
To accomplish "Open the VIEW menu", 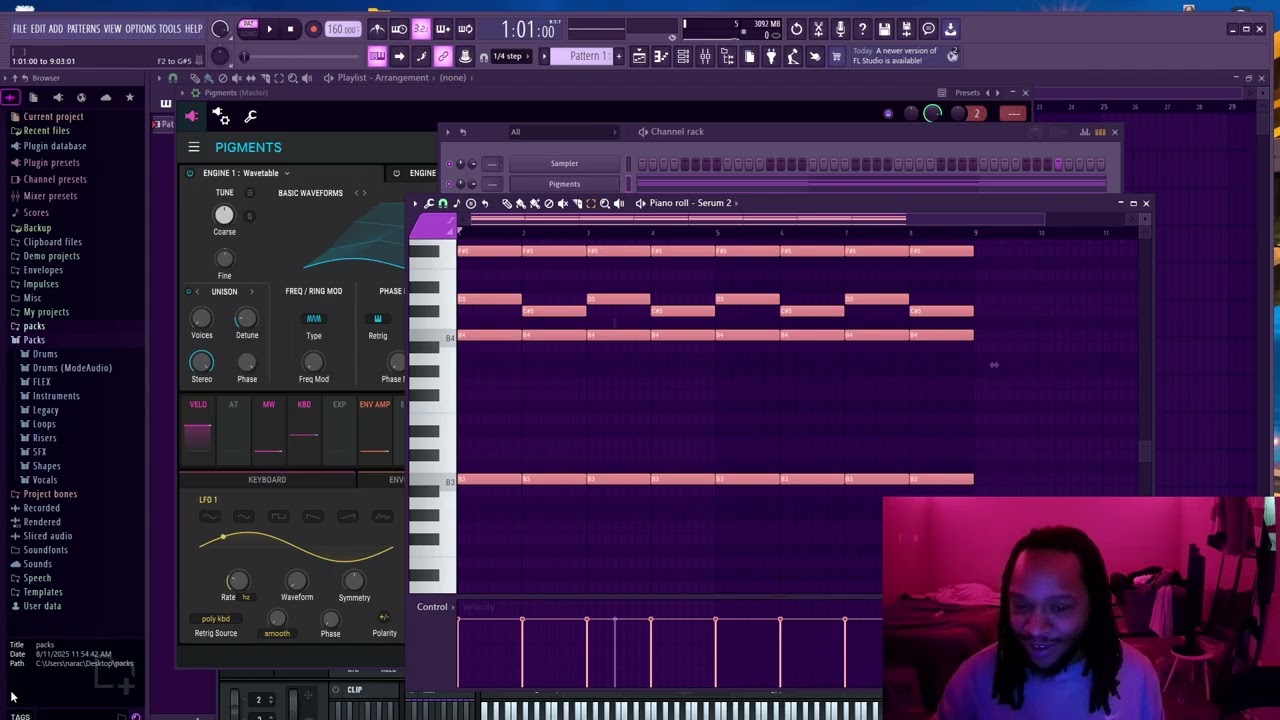I will click(x=113, y=29).
